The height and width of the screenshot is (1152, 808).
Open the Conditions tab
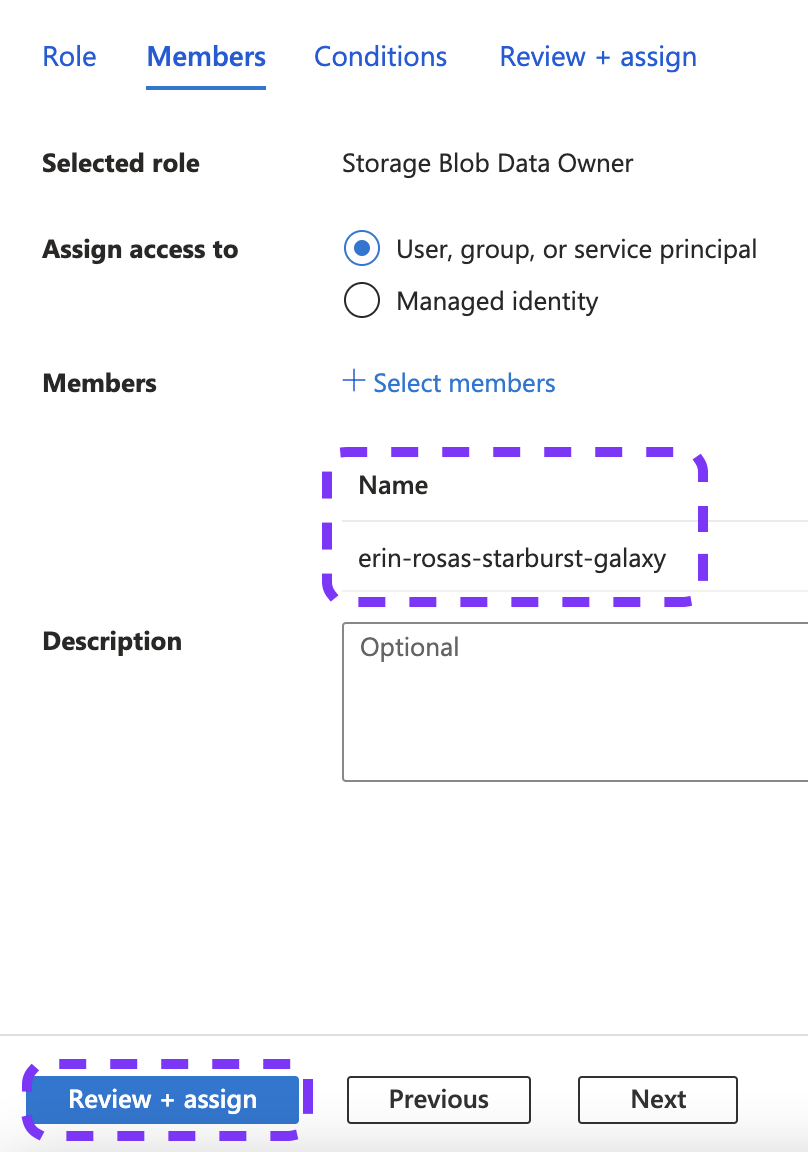[x=380, y=57]
